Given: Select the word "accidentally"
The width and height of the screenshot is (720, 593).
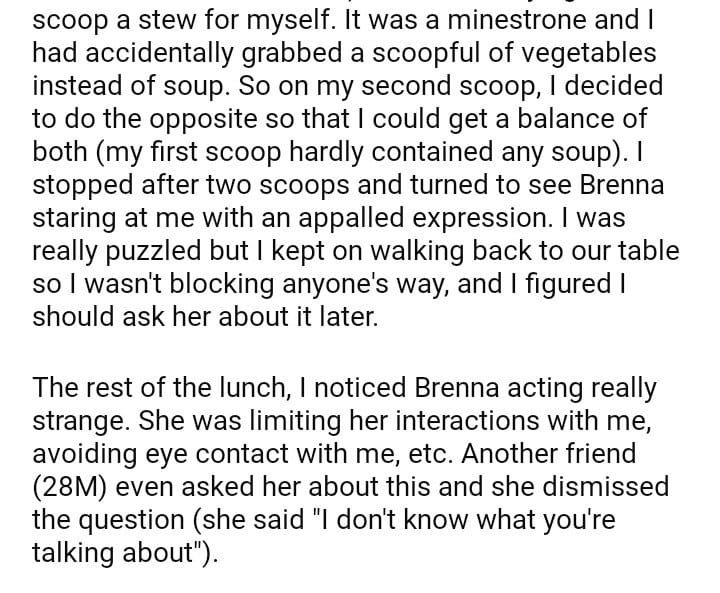Looking at the screenshot, I should click(x=158, y=52).
